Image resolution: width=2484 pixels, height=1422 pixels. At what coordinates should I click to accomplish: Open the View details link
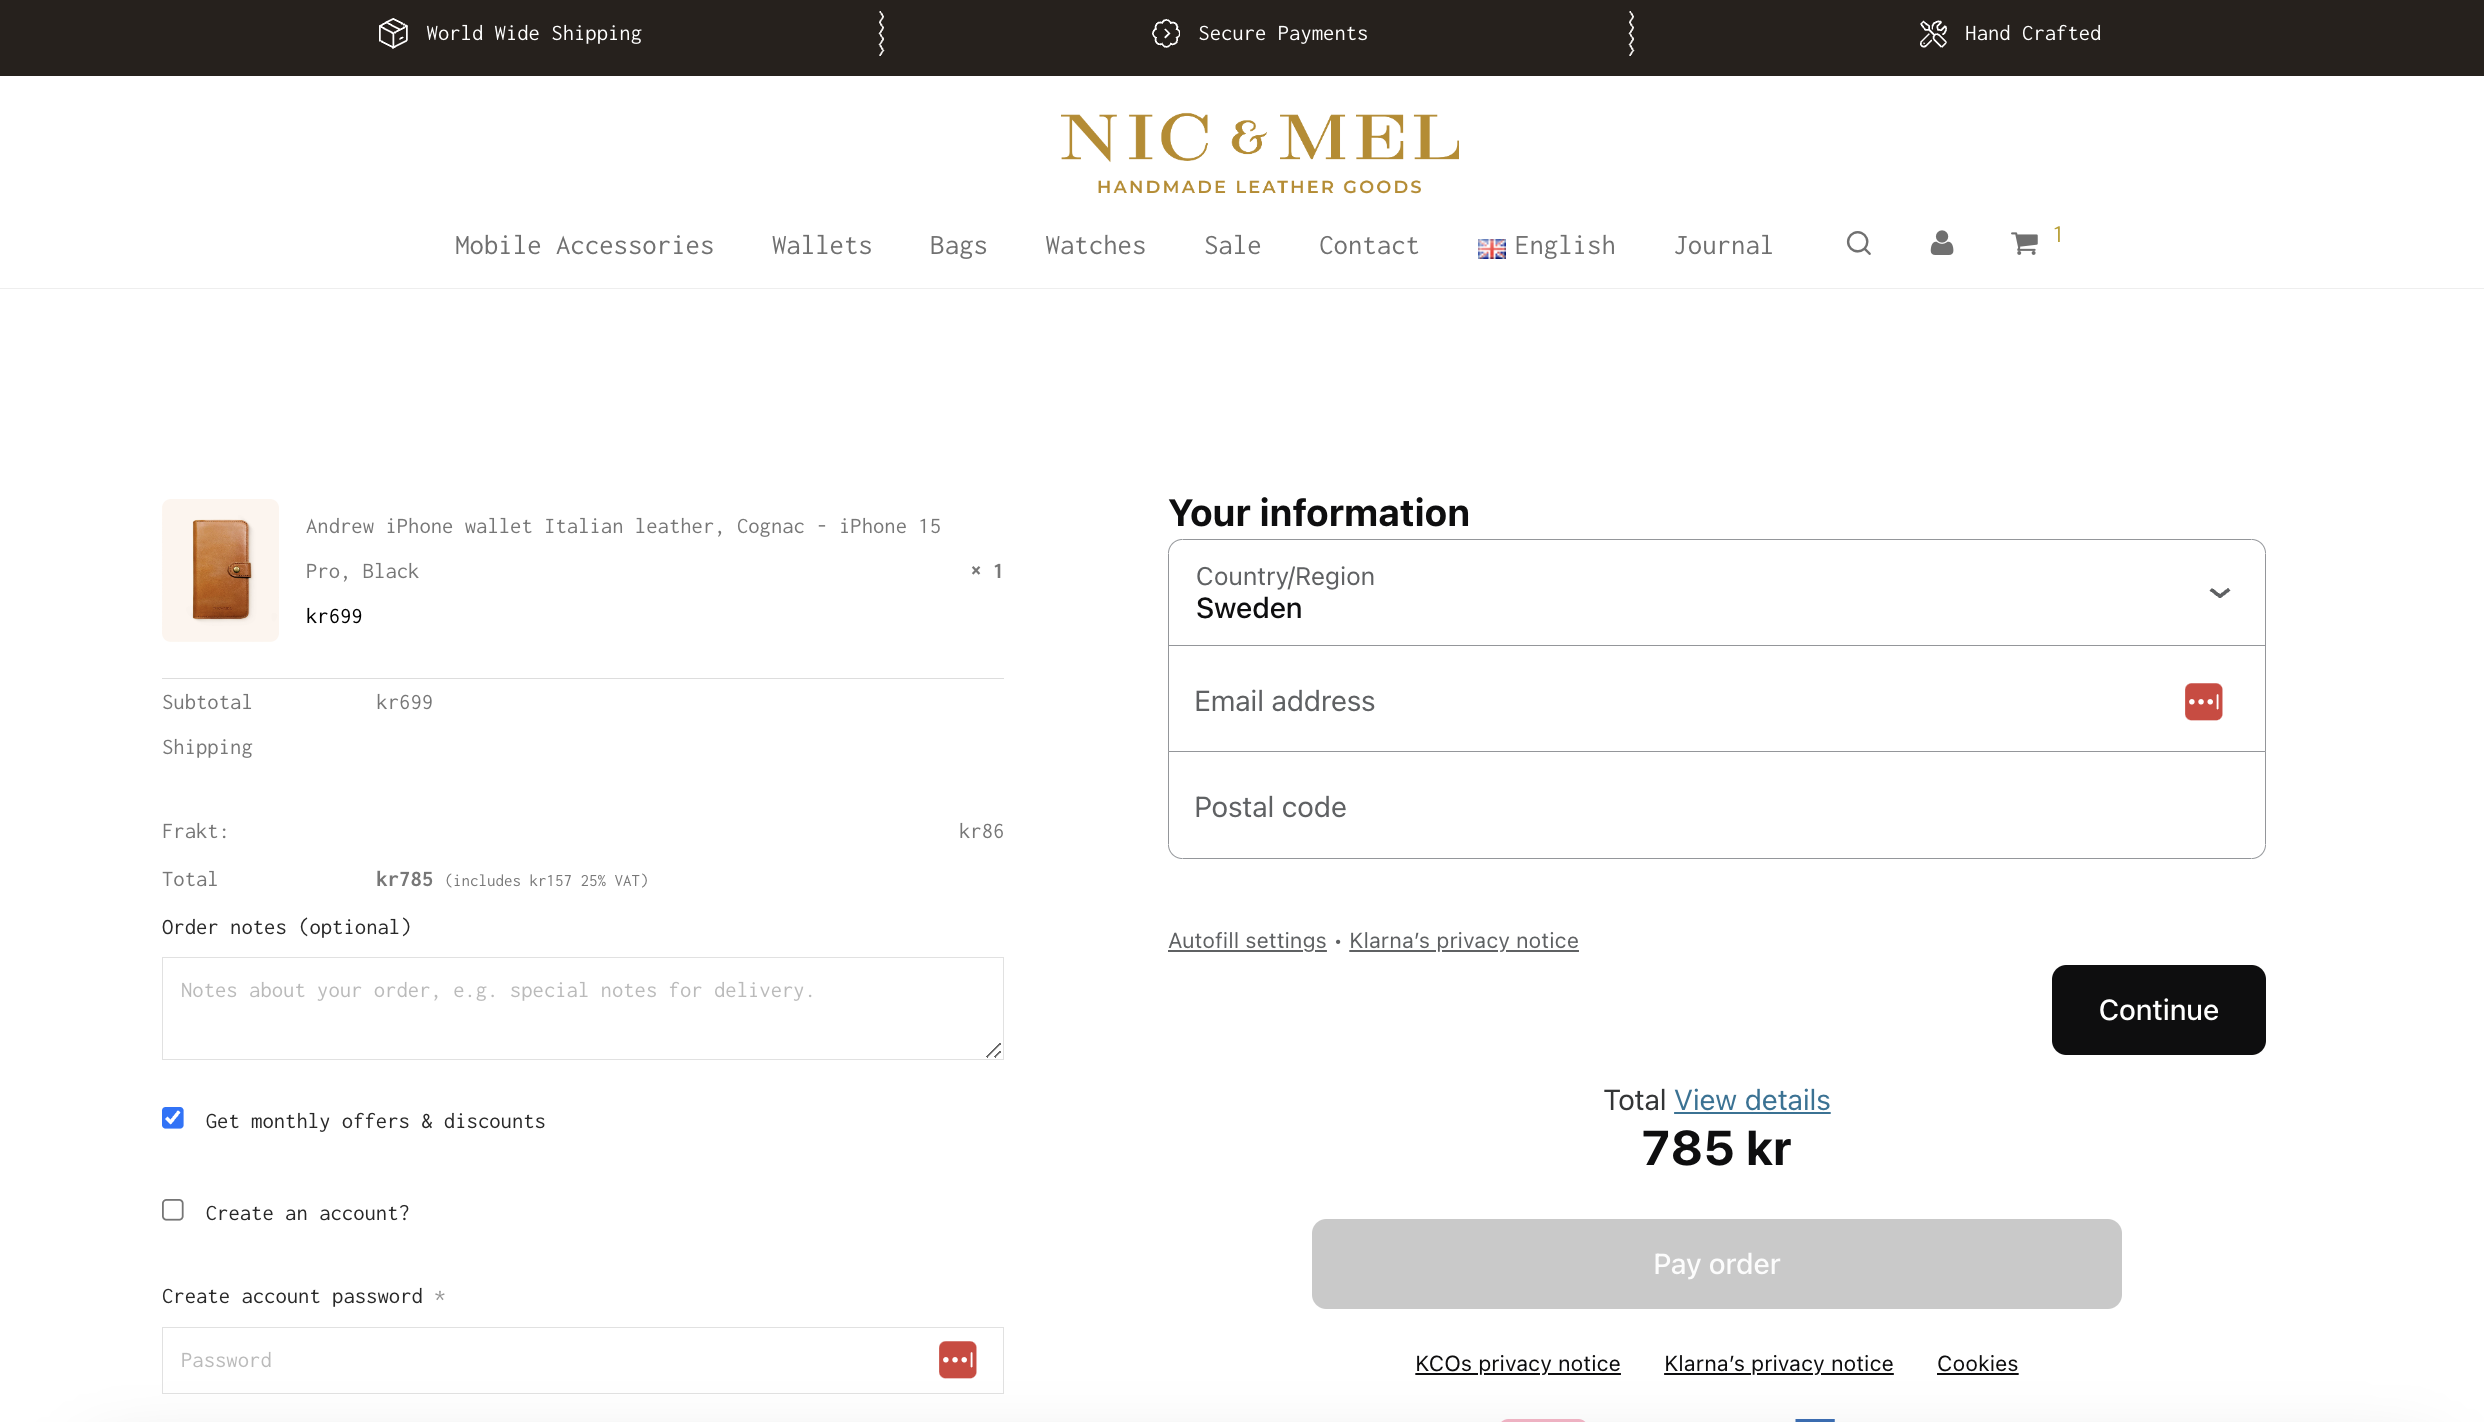1752,1100
